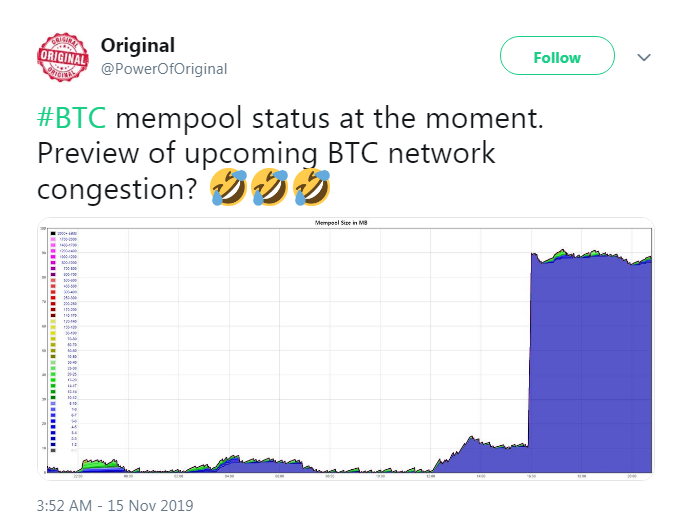693x524 pixels.
Task: Click the dark blue bottom legend swatch
Action: (x=52, y=444)
